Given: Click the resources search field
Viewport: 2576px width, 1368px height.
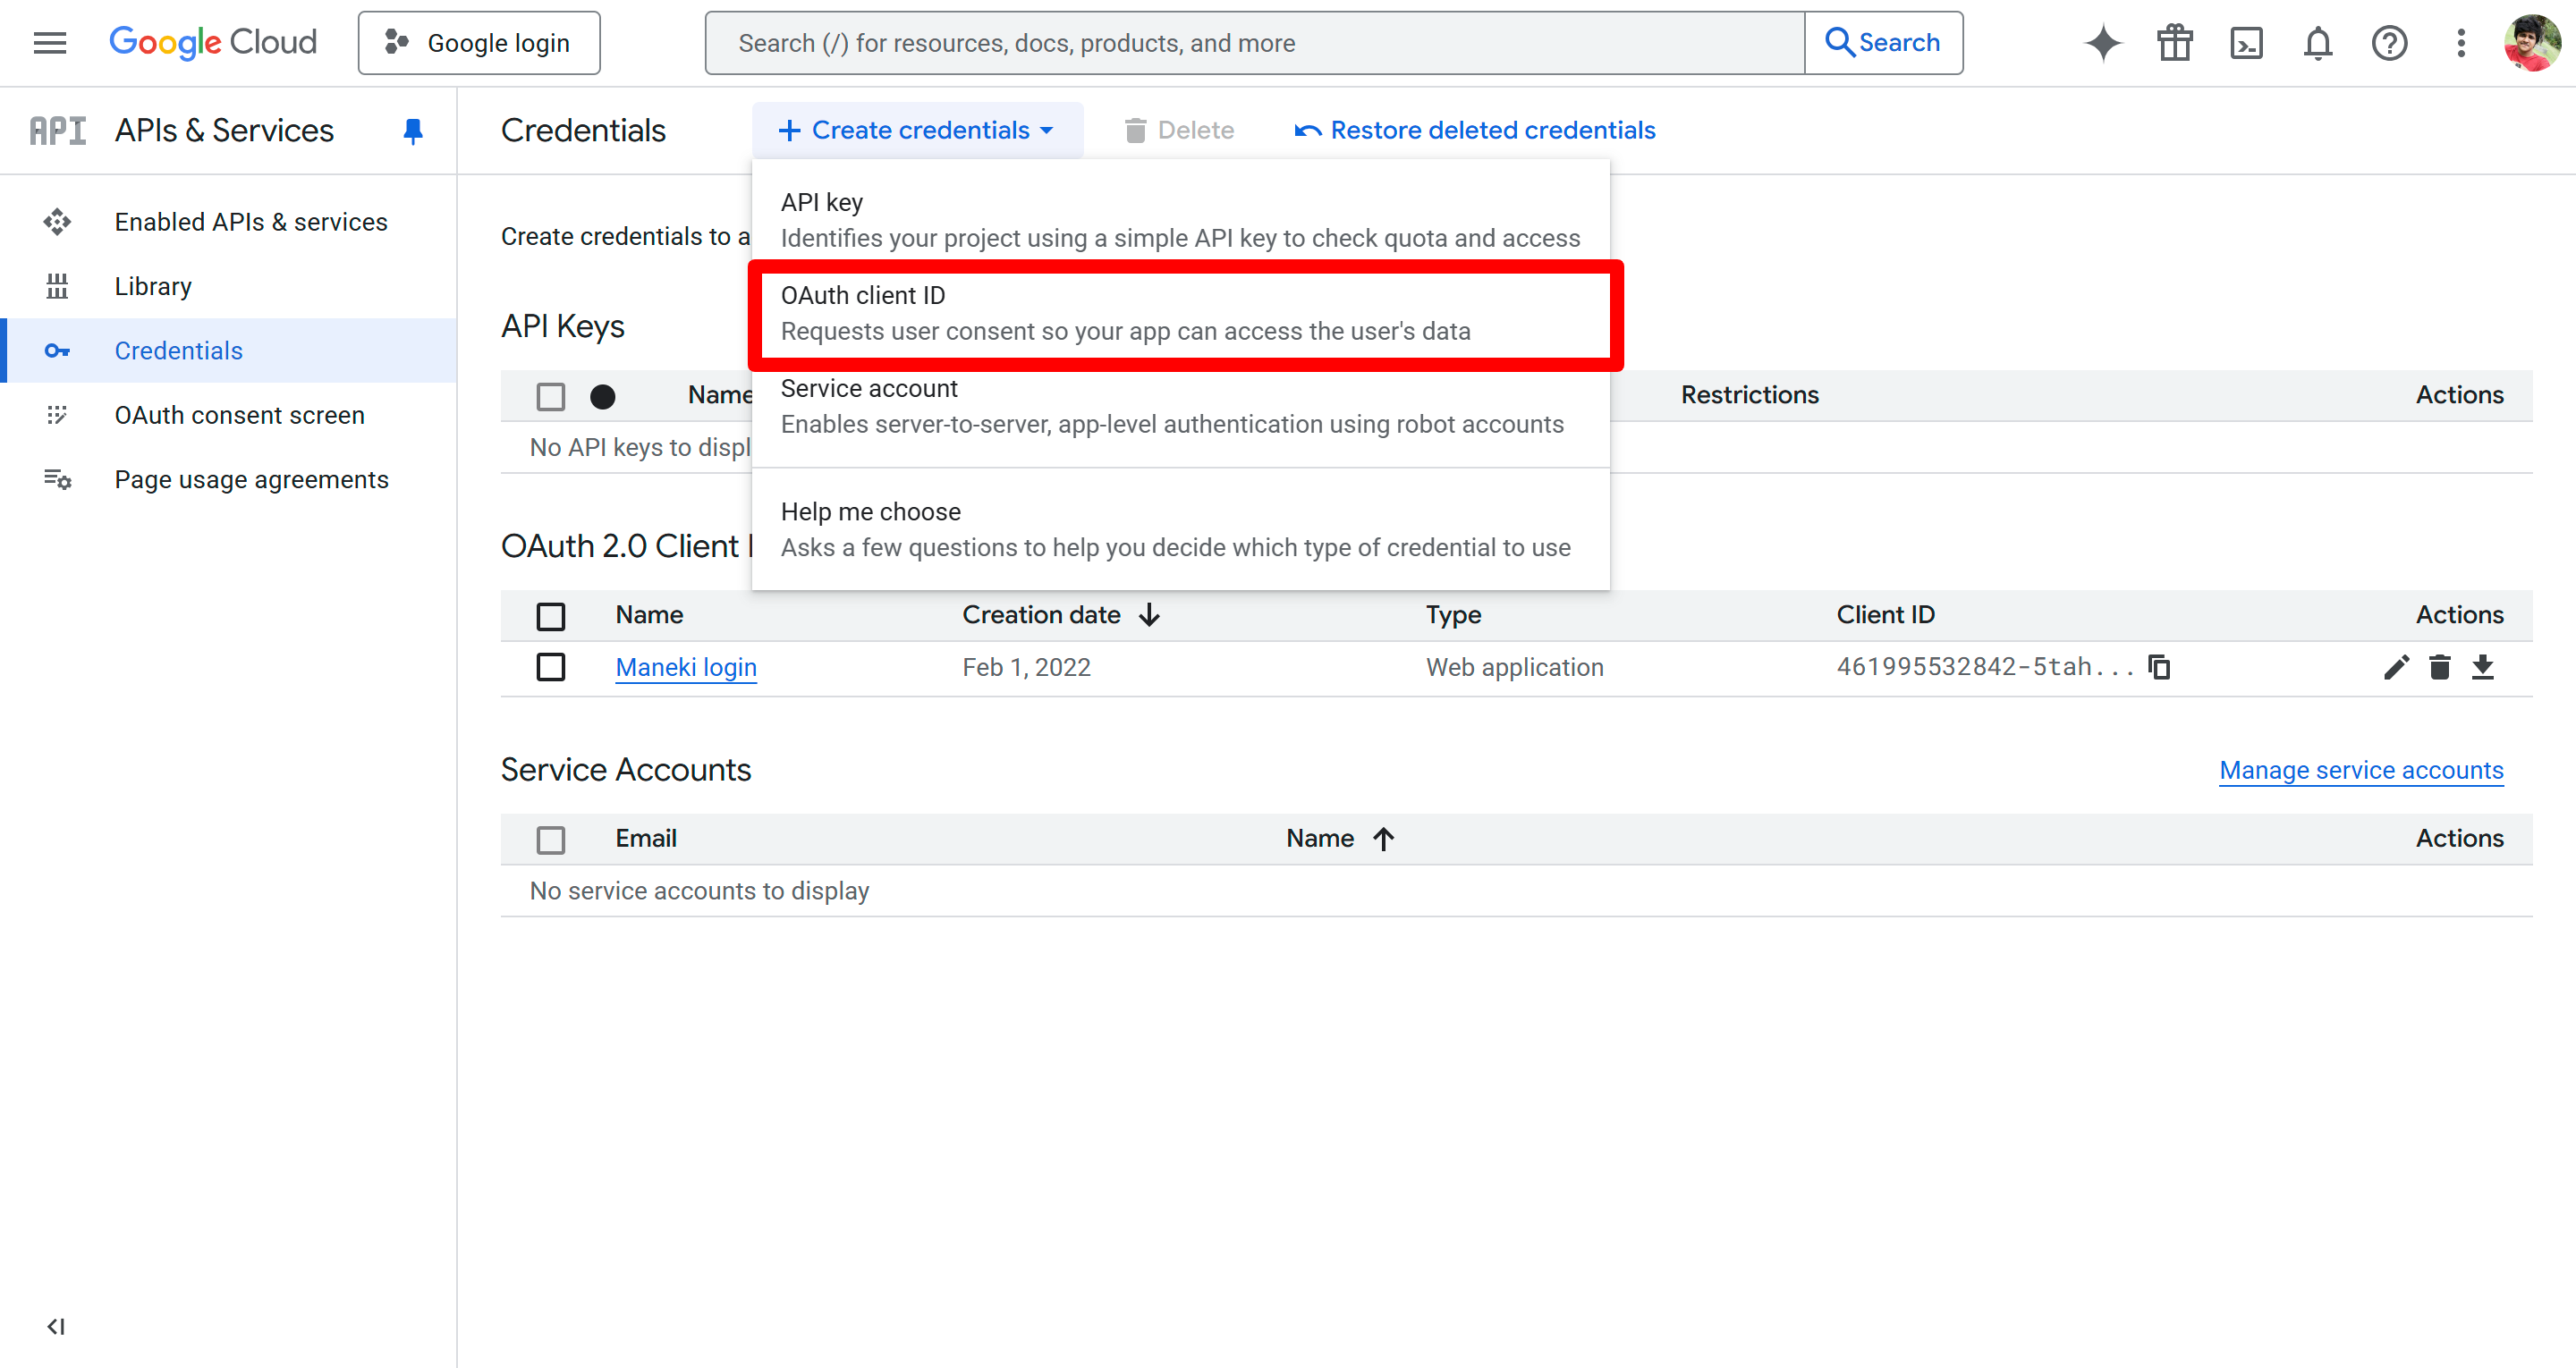Looking at the screenshot, I should click(1255, 42).
